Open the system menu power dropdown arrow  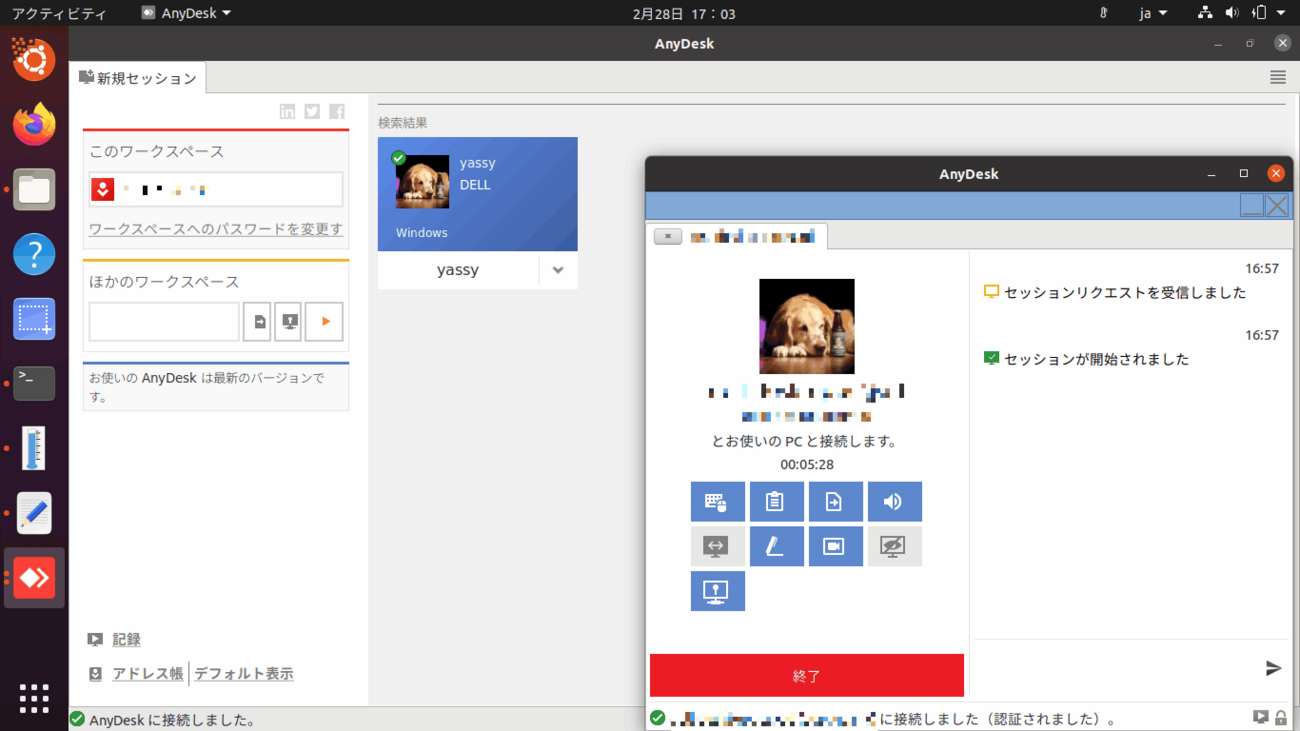pos(1281,13)
